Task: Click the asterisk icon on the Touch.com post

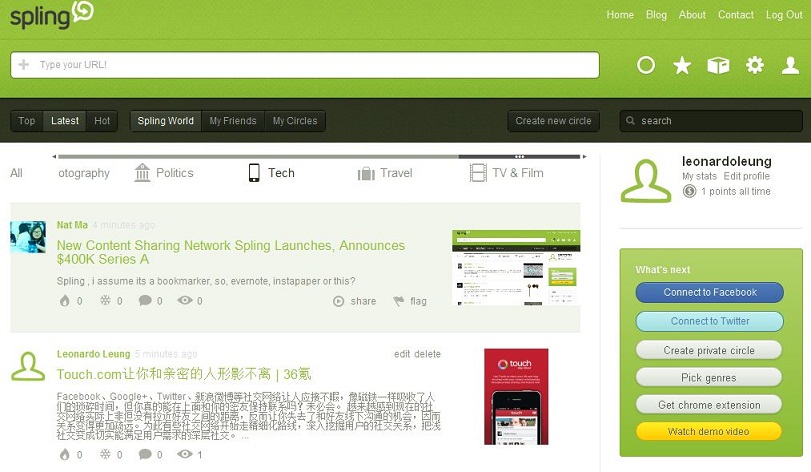Action: (x=105, y=454)
